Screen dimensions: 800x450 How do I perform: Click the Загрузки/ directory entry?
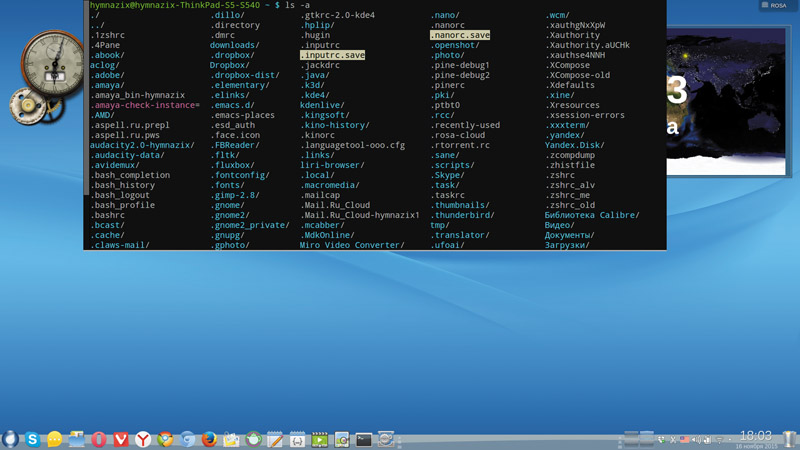(567, 245)
